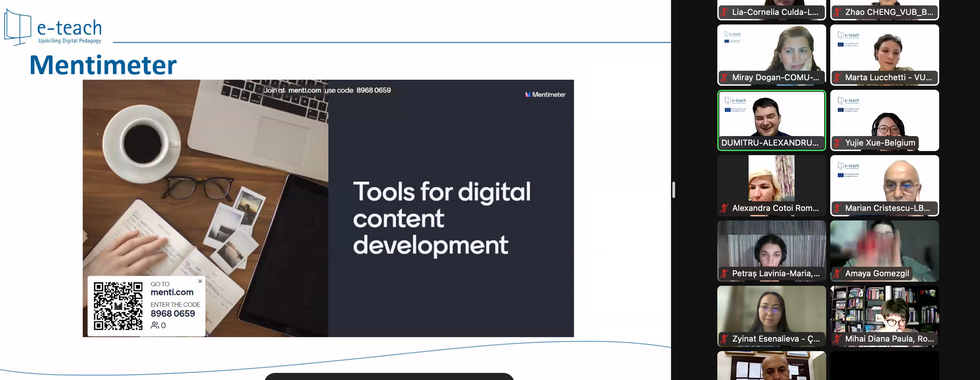The height and width of the screenshot is (380, 980).
Task: Click the code 8968 0659 in popup
Action: coord(172,314)
